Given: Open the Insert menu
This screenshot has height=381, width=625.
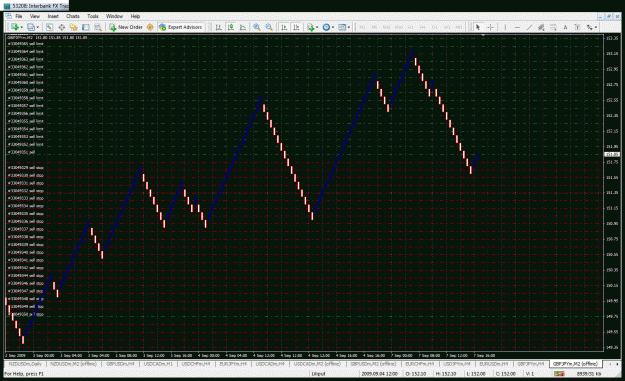Looking at the screenshot, I should [x=53, y=16].
